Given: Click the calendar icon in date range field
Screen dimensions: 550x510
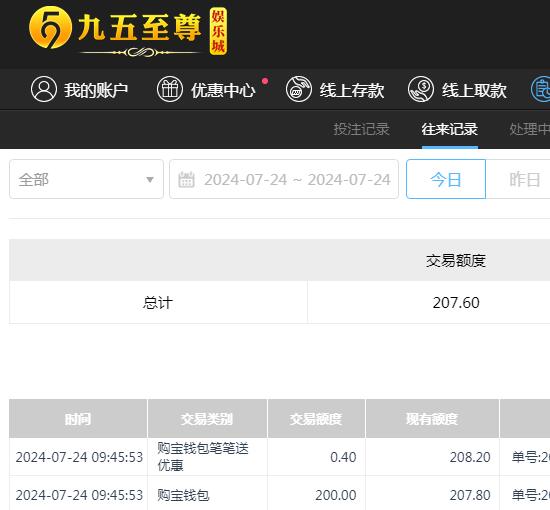Looking at the screenshot, I should click(x=186, y=180).
